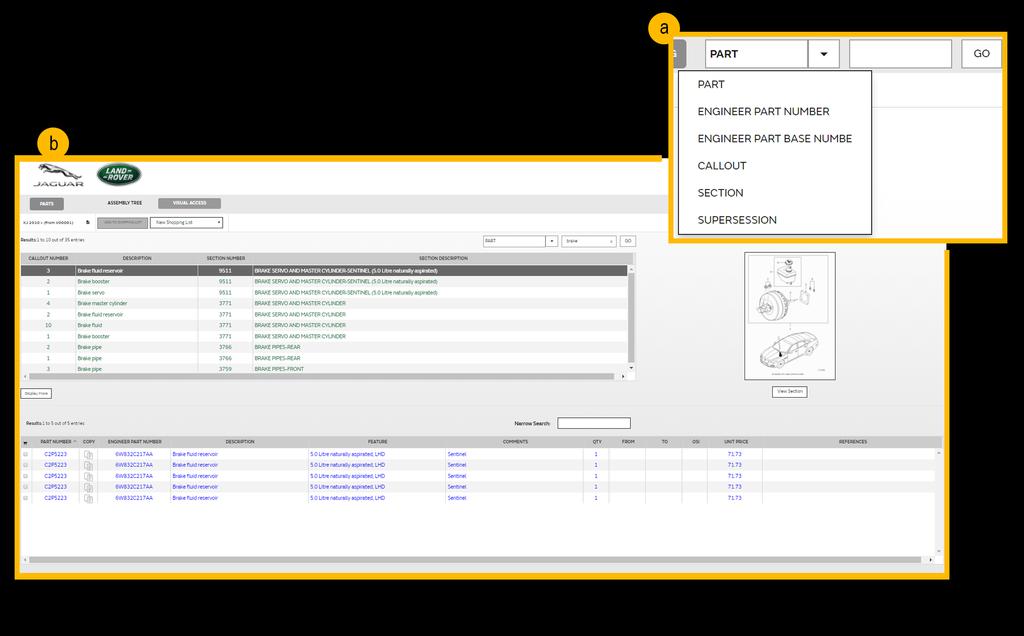1024x636 pixels.
Task: Click the left arrow of the callout list horizontal scrollbar
Action: coord(25,376)
